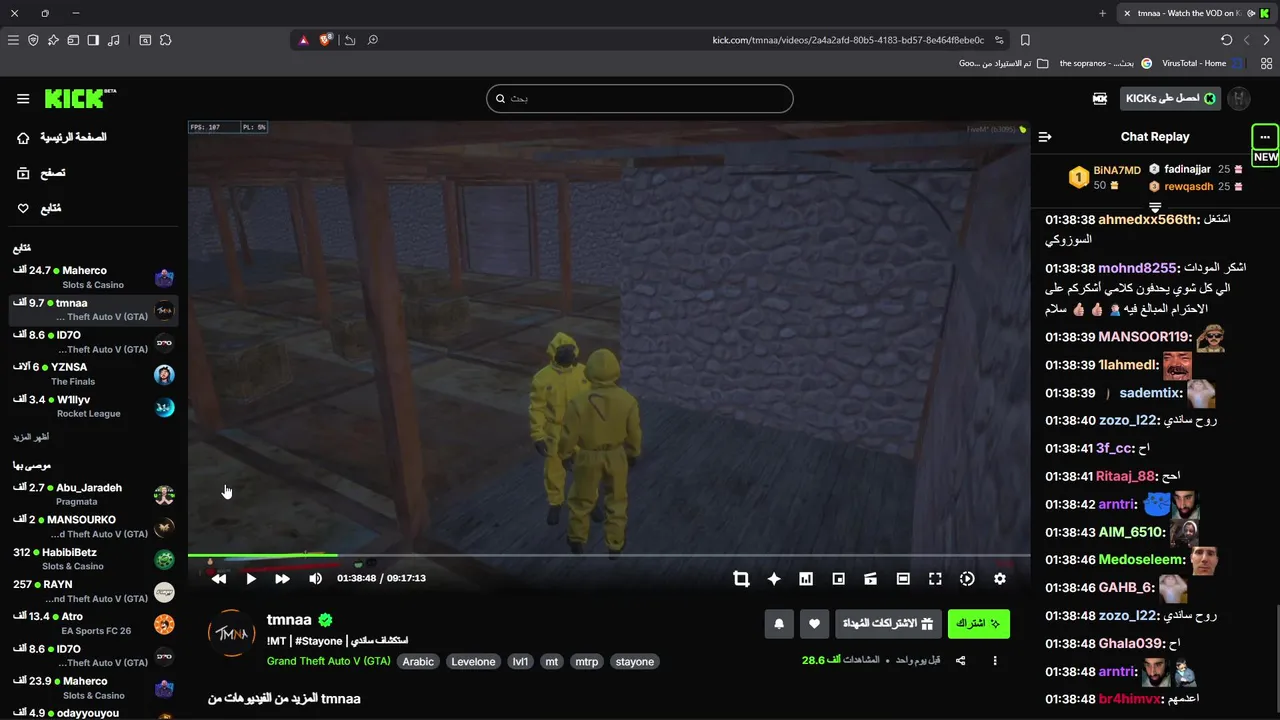Open Atro EA Sports FC 26 channel

(94, 624)
